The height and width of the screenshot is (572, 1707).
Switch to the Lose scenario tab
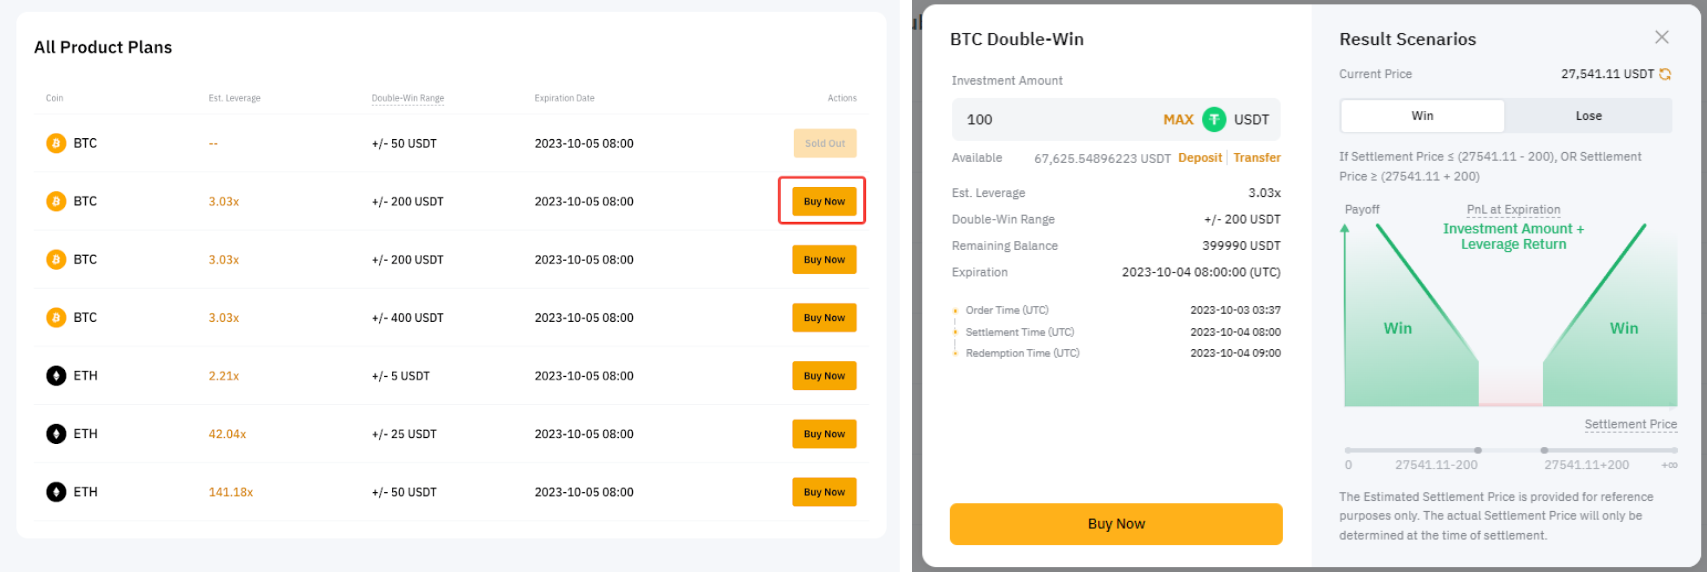pyautogui.click(x=1588, y=116)
